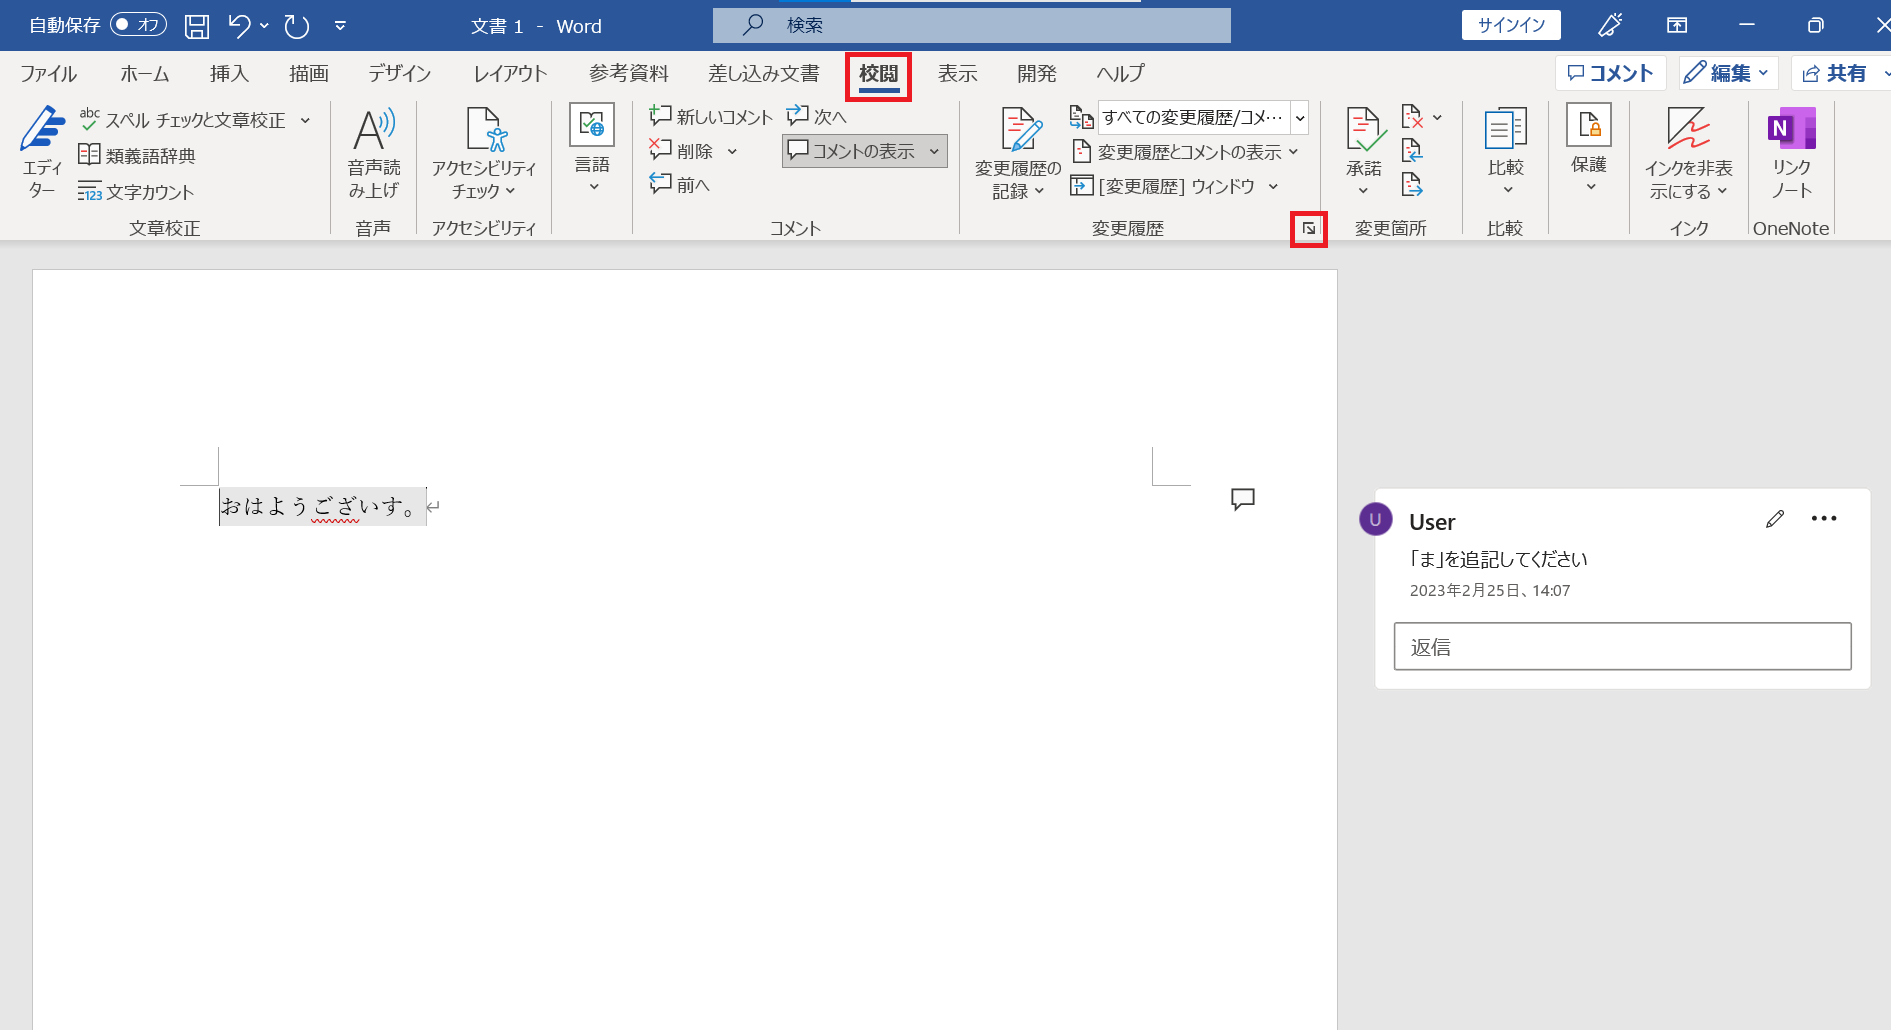Viewport: 1891px width, 1030px height.
Task: Undo the last action
Action: pyautogui.click(x=239, y=26)
